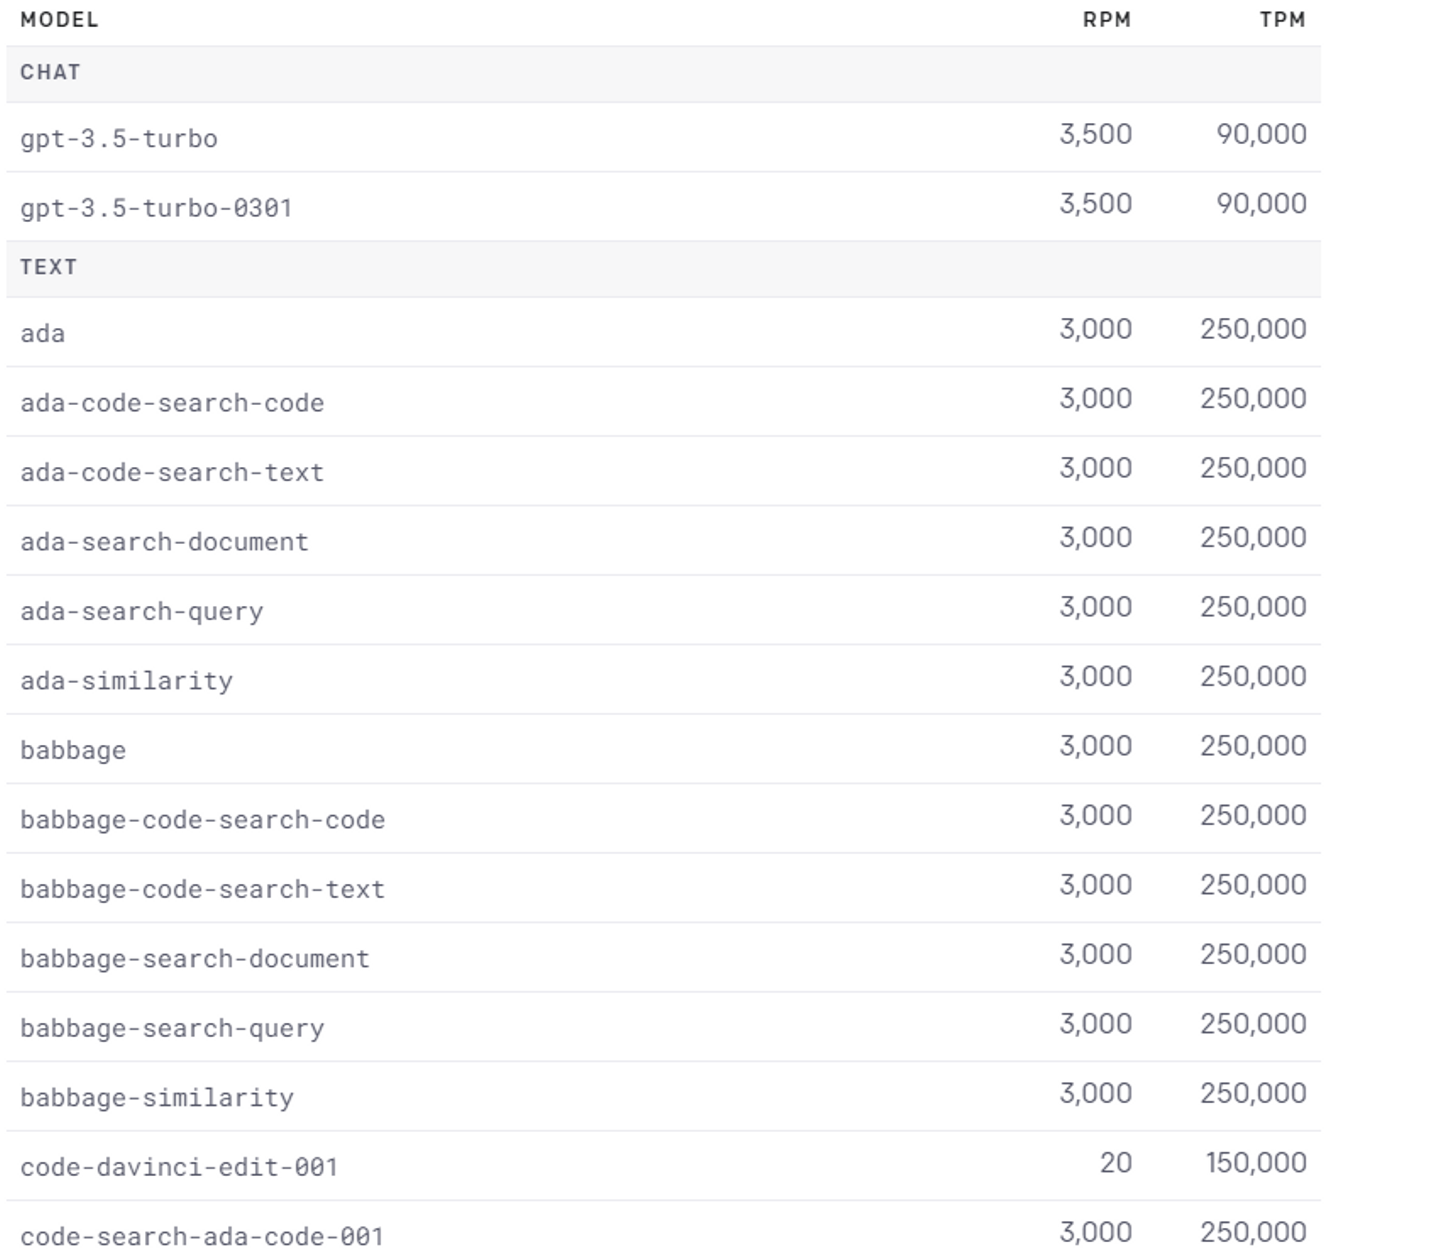This screenshot has height=1254, width=1440.
Task: Click the plain gpt-3.5-turbo model name
Action: 119,138
